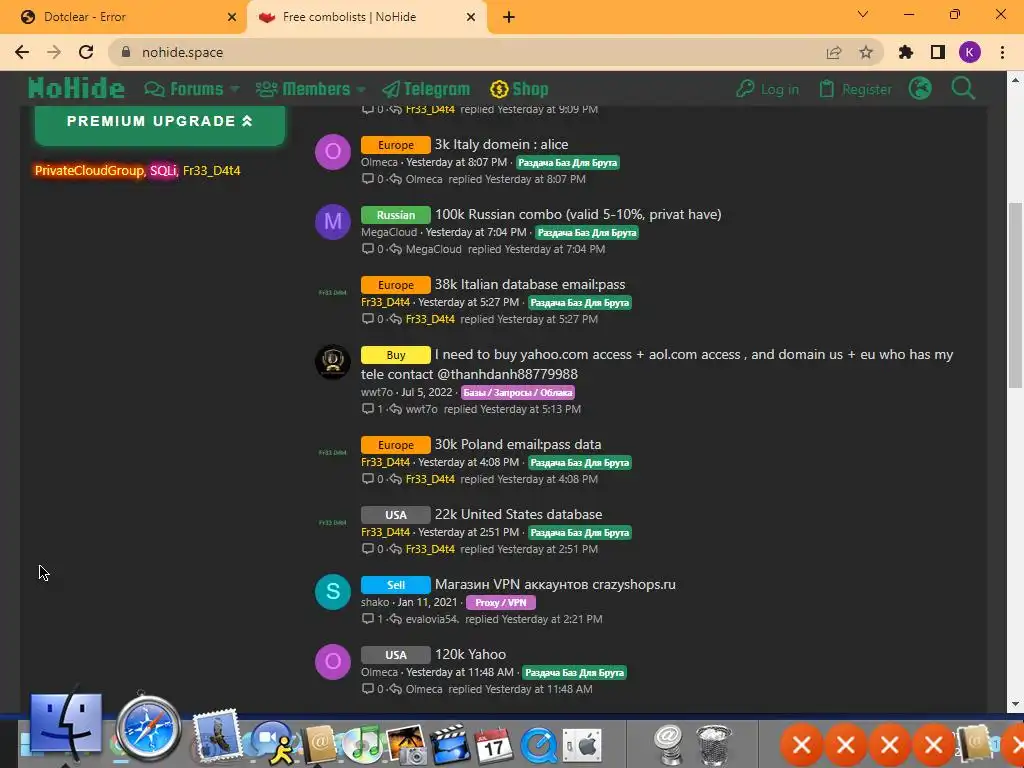This screenshot has height=768, width=1024.
Task: Open shako's S avatar
Action: pos(333,592)
